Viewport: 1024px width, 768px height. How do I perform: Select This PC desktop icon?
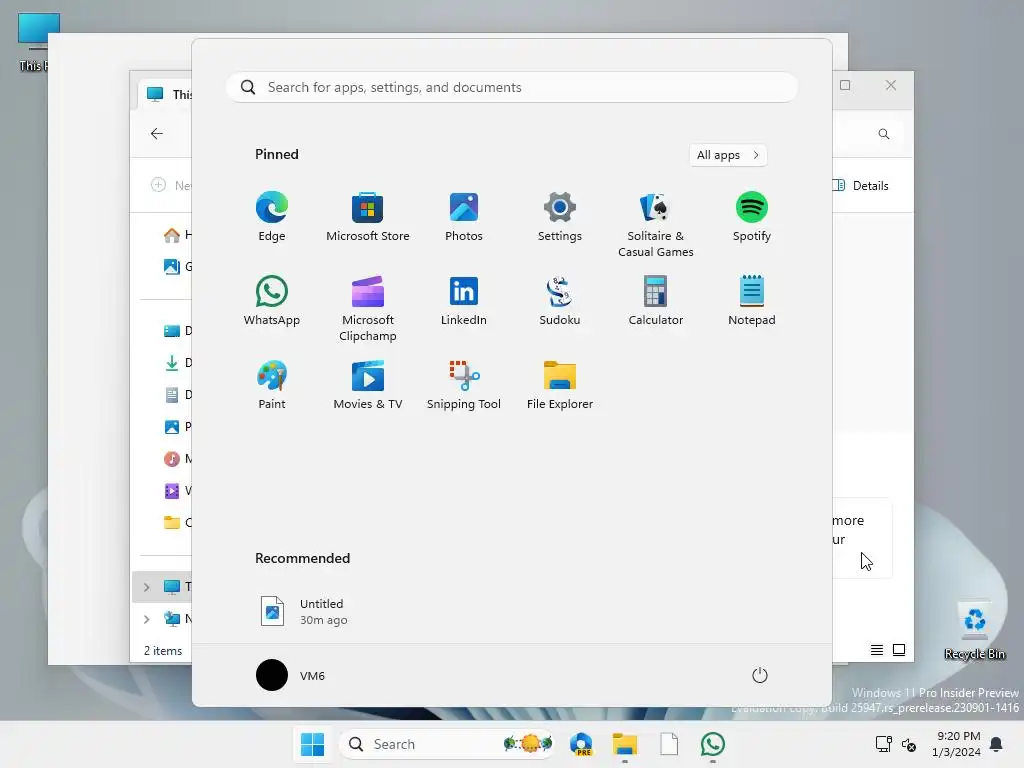click(31, 42)
